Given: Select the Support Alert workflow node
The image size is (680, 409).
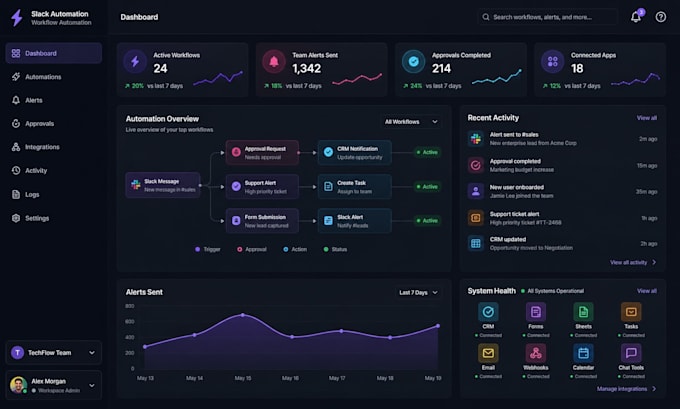Looking at the screenshot, I should (262, 187).
